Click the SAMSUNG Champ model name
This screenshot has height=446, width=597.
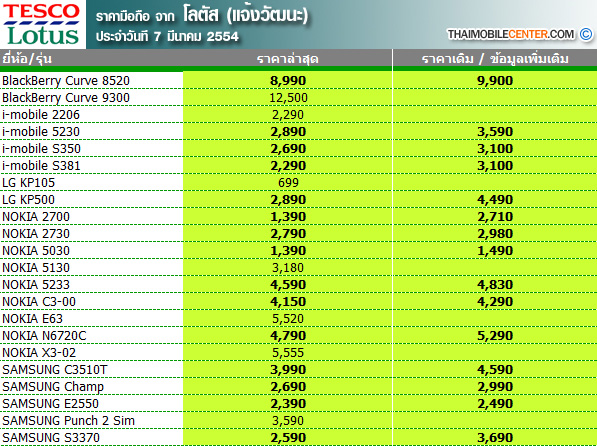53,387
